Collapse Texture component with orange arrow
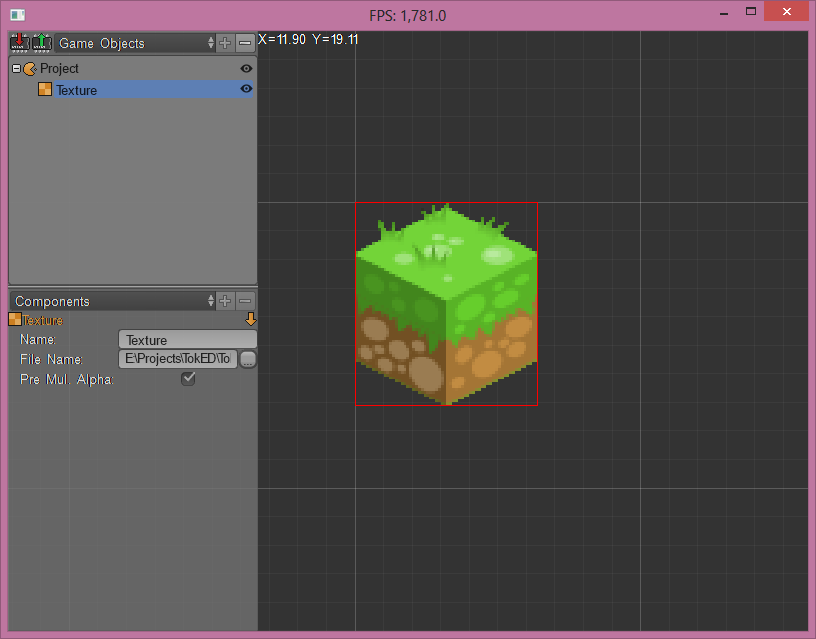The image size is (816, 639). pos(250,319)
